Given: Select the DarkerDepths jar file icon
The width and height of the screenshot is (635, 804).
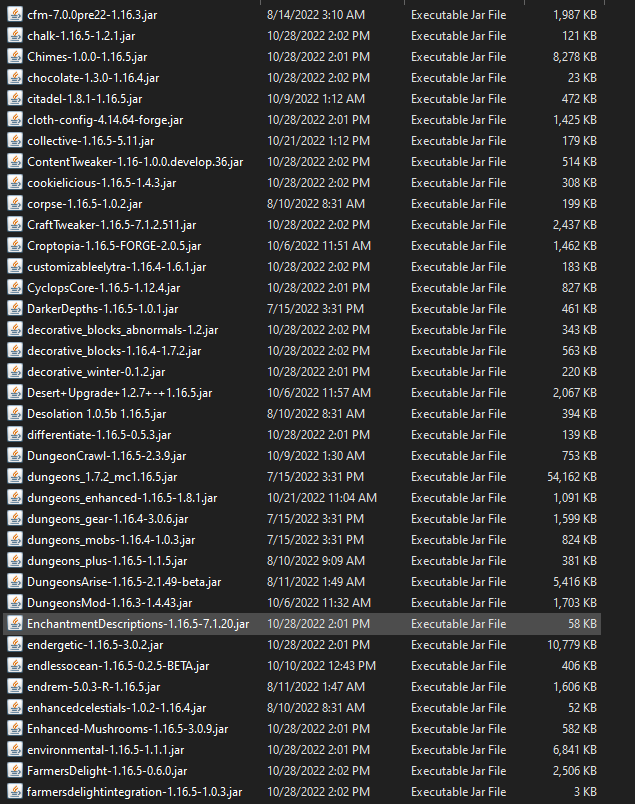Looking at the screenshot, I should pyautogui.click(x=15, y=309).
